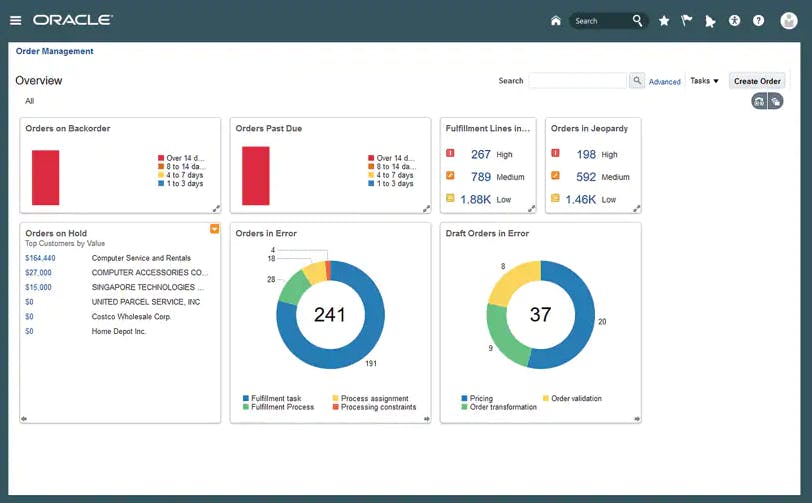This screenshot has width=812, height=503.
Task: Click the Create Order button
Action: (757, 81)
